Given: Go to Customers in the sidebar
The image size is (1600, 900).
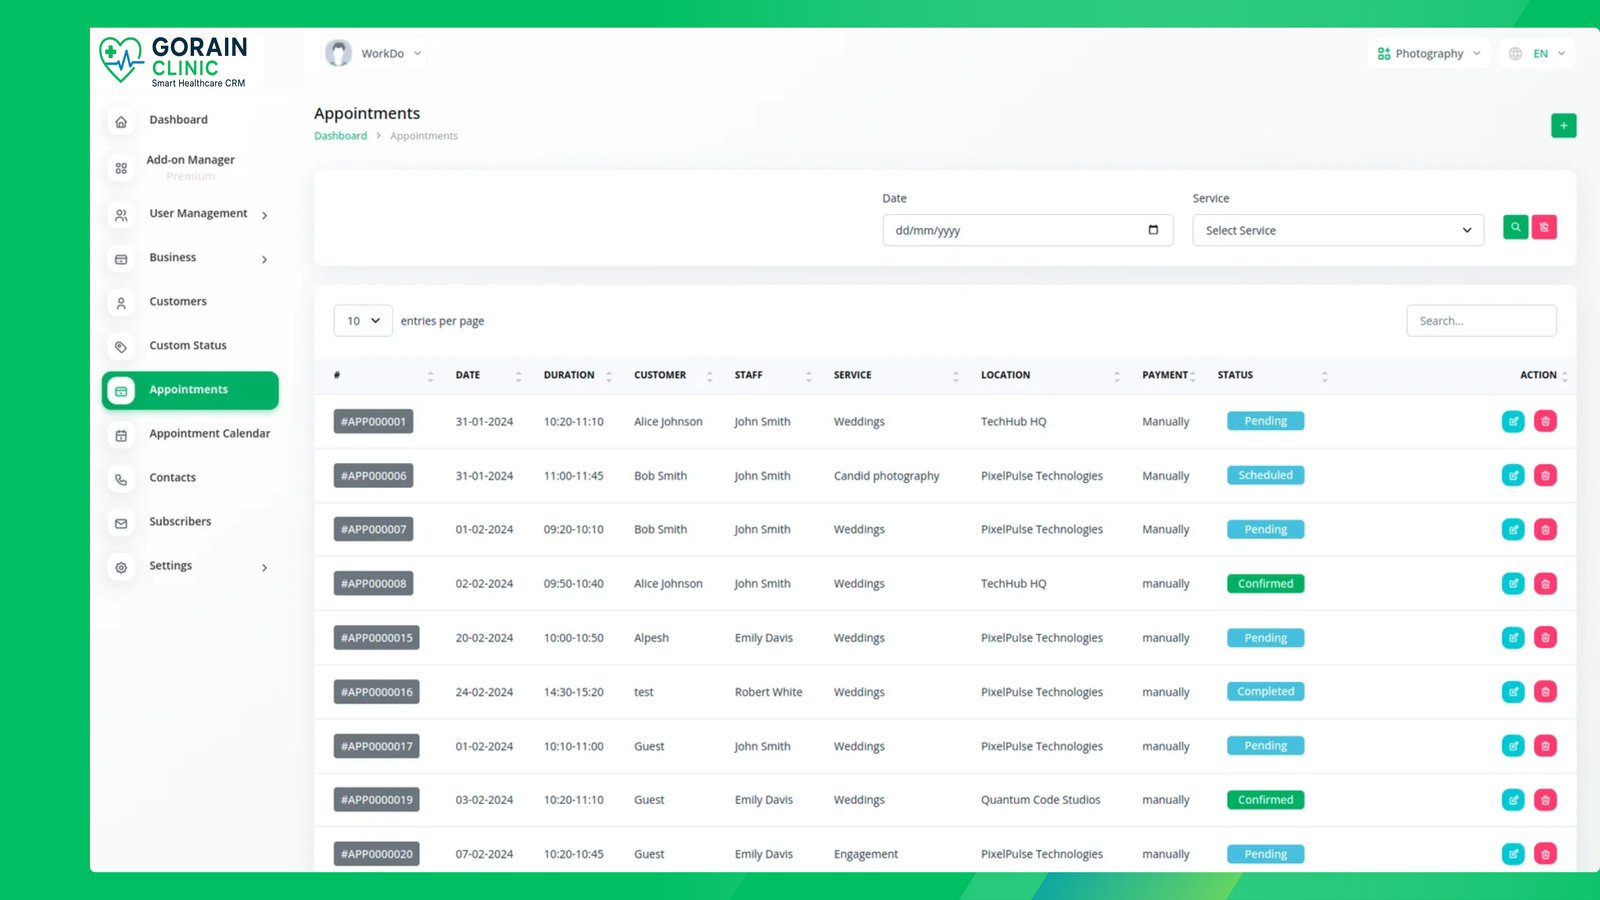Looking at the screenshot, I should click(x=178, y=302).
